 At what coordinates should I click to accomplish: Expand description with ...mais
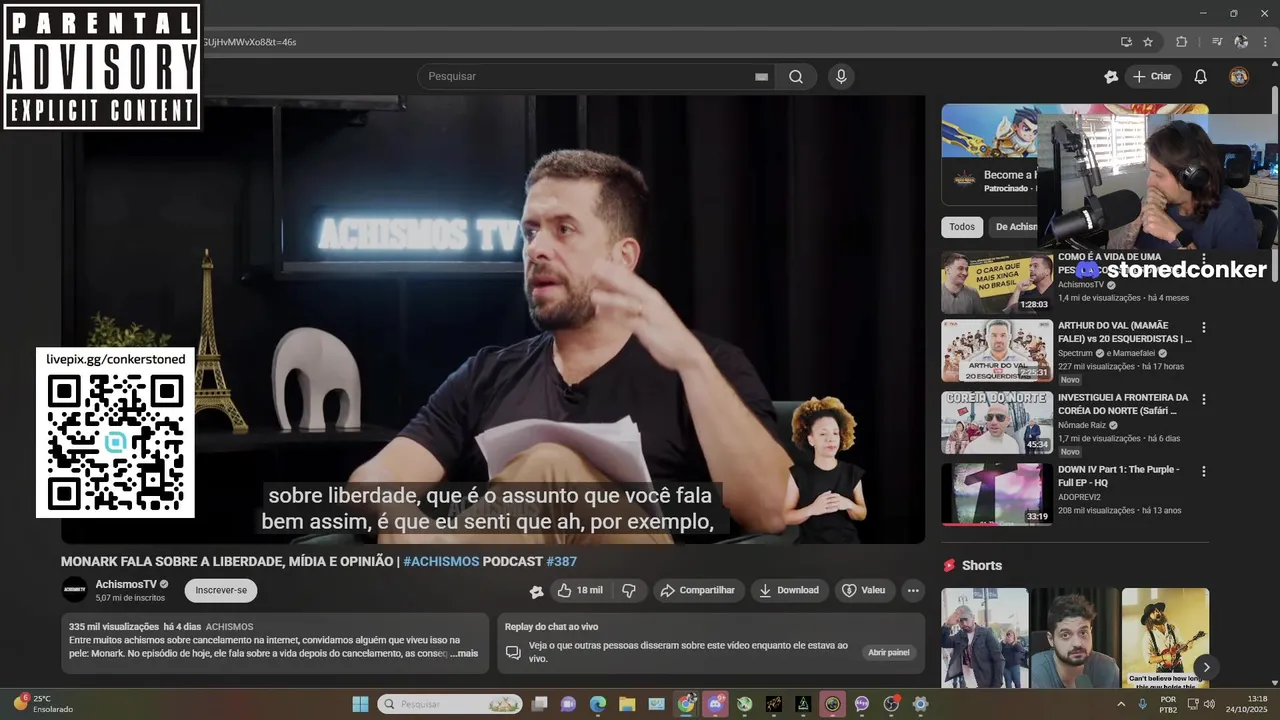(465, 654)
